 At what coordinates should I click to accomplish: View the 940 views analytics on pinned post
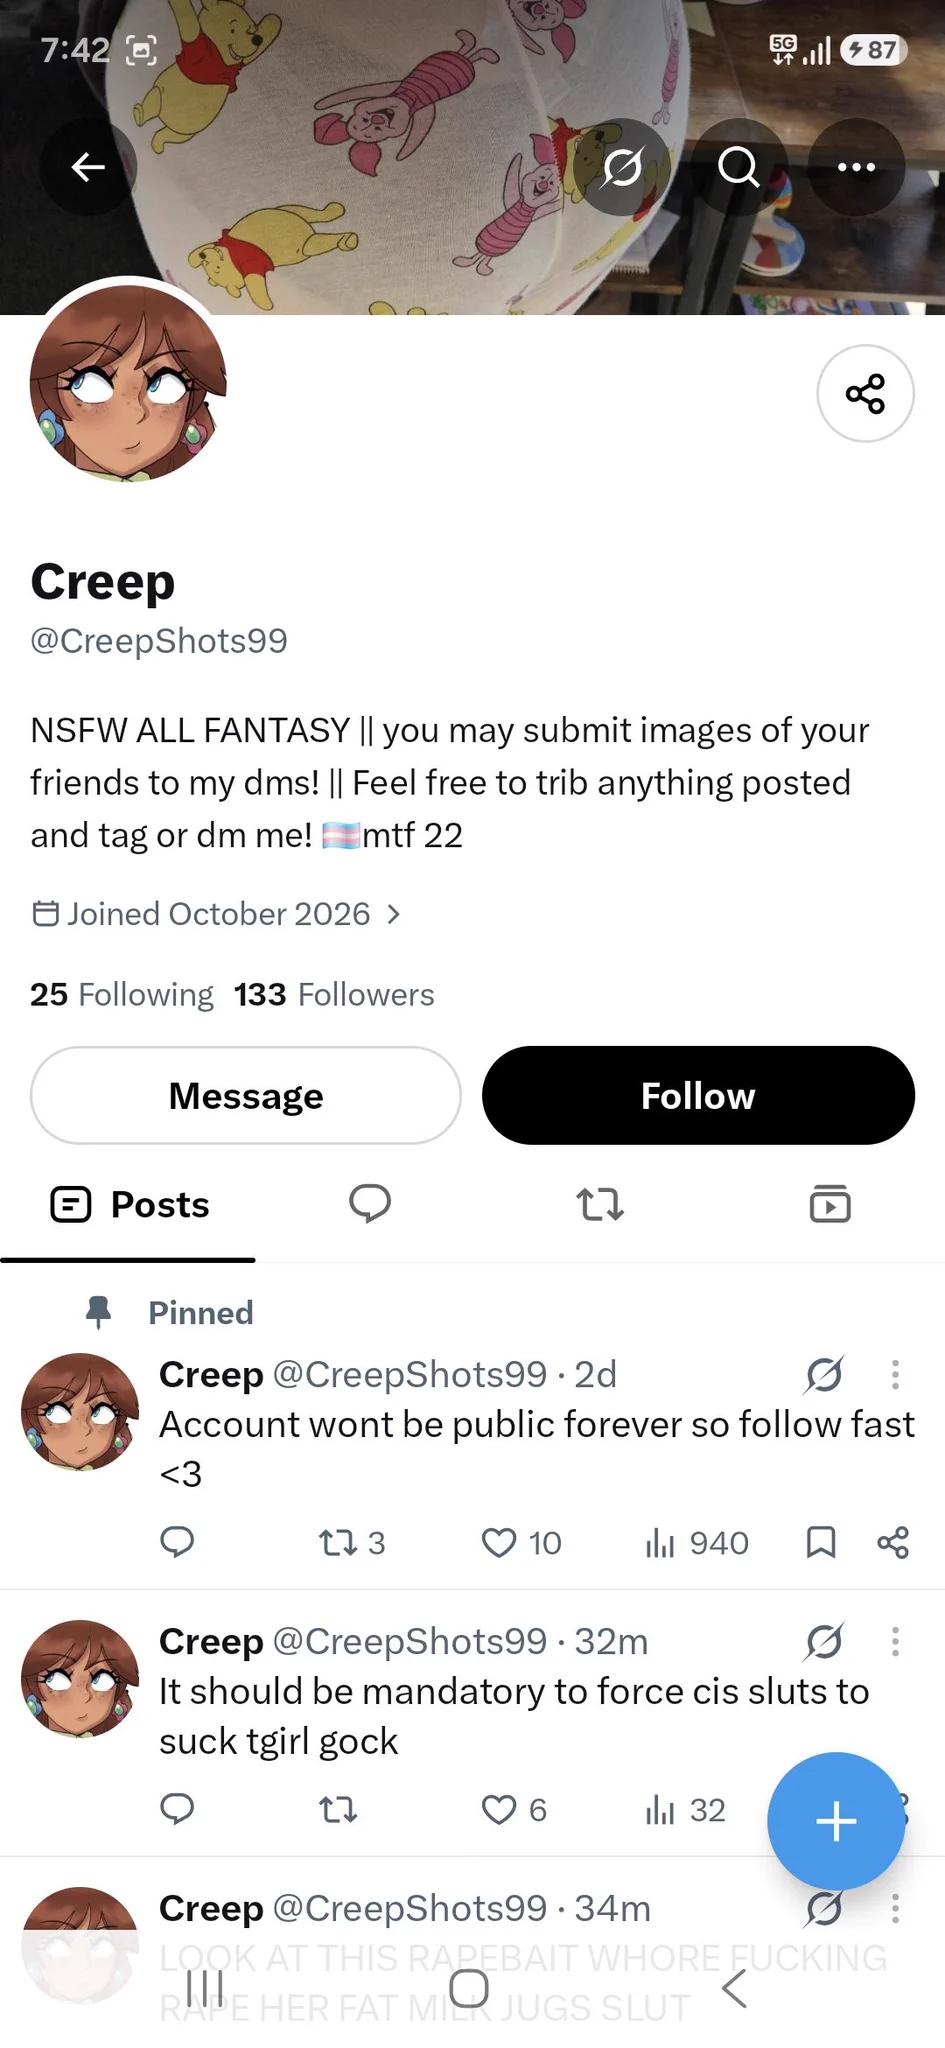pyautogui.click(x=697, y=1542)
